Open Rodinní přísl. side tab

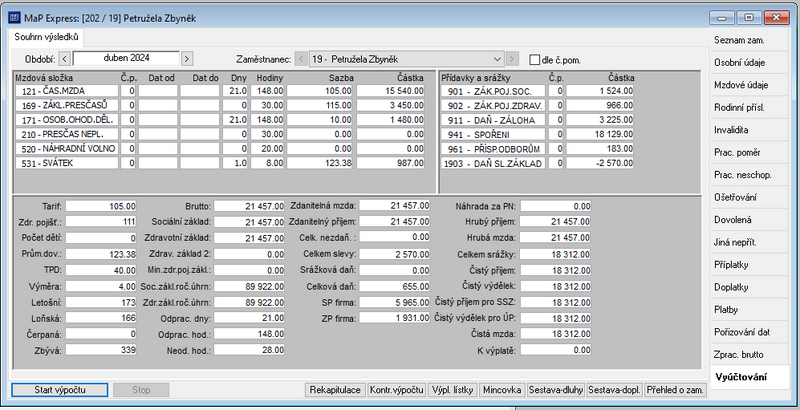coord(749,108)
